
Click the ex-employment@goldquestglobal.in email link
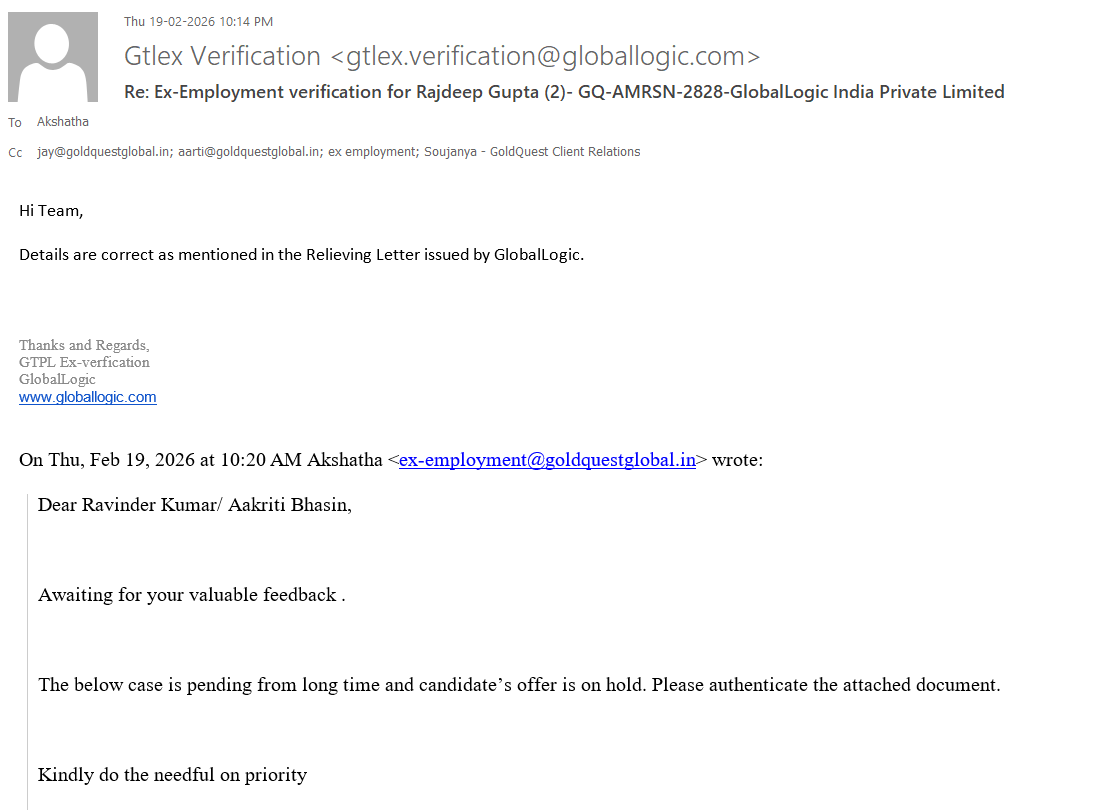pos(547,460)
